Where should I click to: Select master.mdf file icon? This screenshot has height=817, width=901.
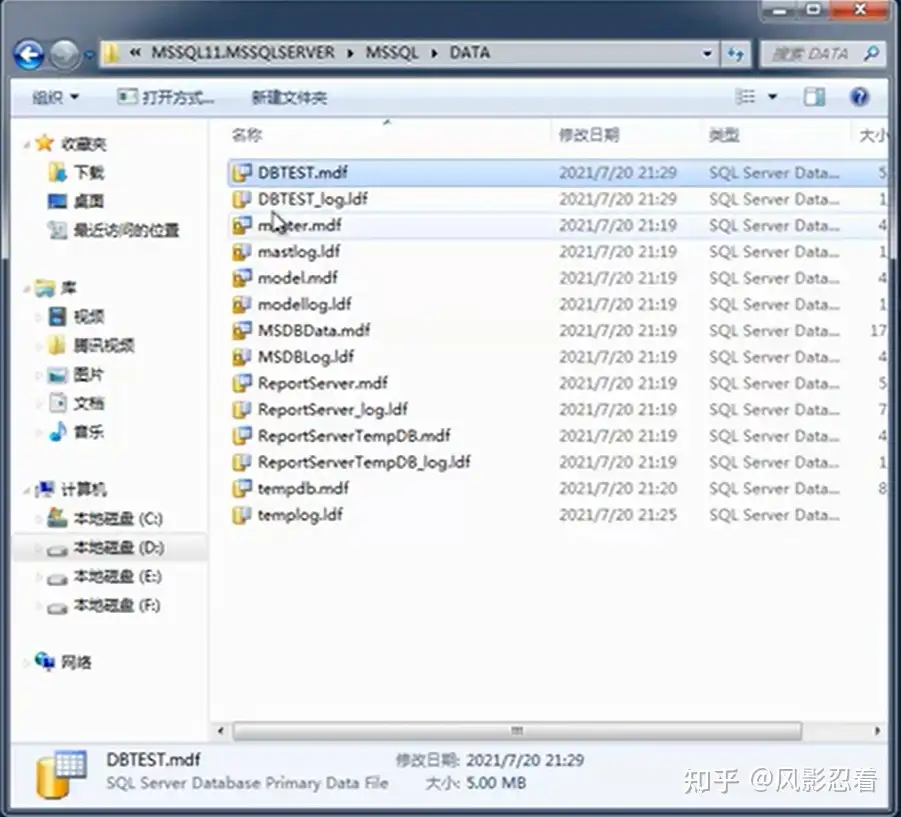pos(242,225)
